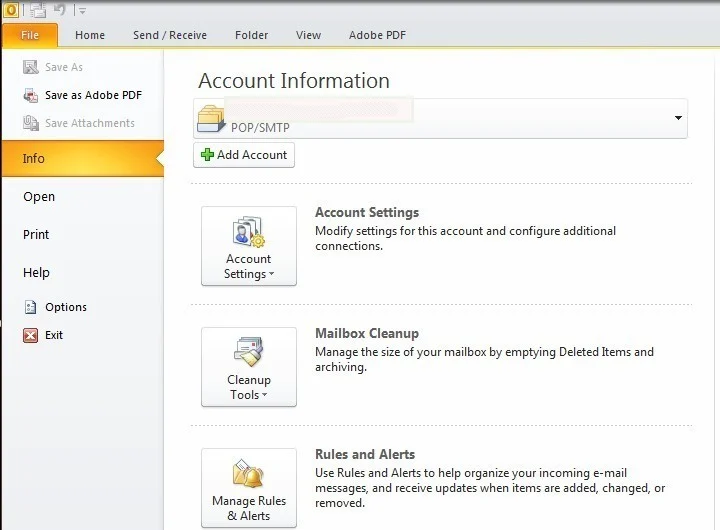
Task: Click the Cleanup Tools broom icon
Action: [x=248, y=352]
